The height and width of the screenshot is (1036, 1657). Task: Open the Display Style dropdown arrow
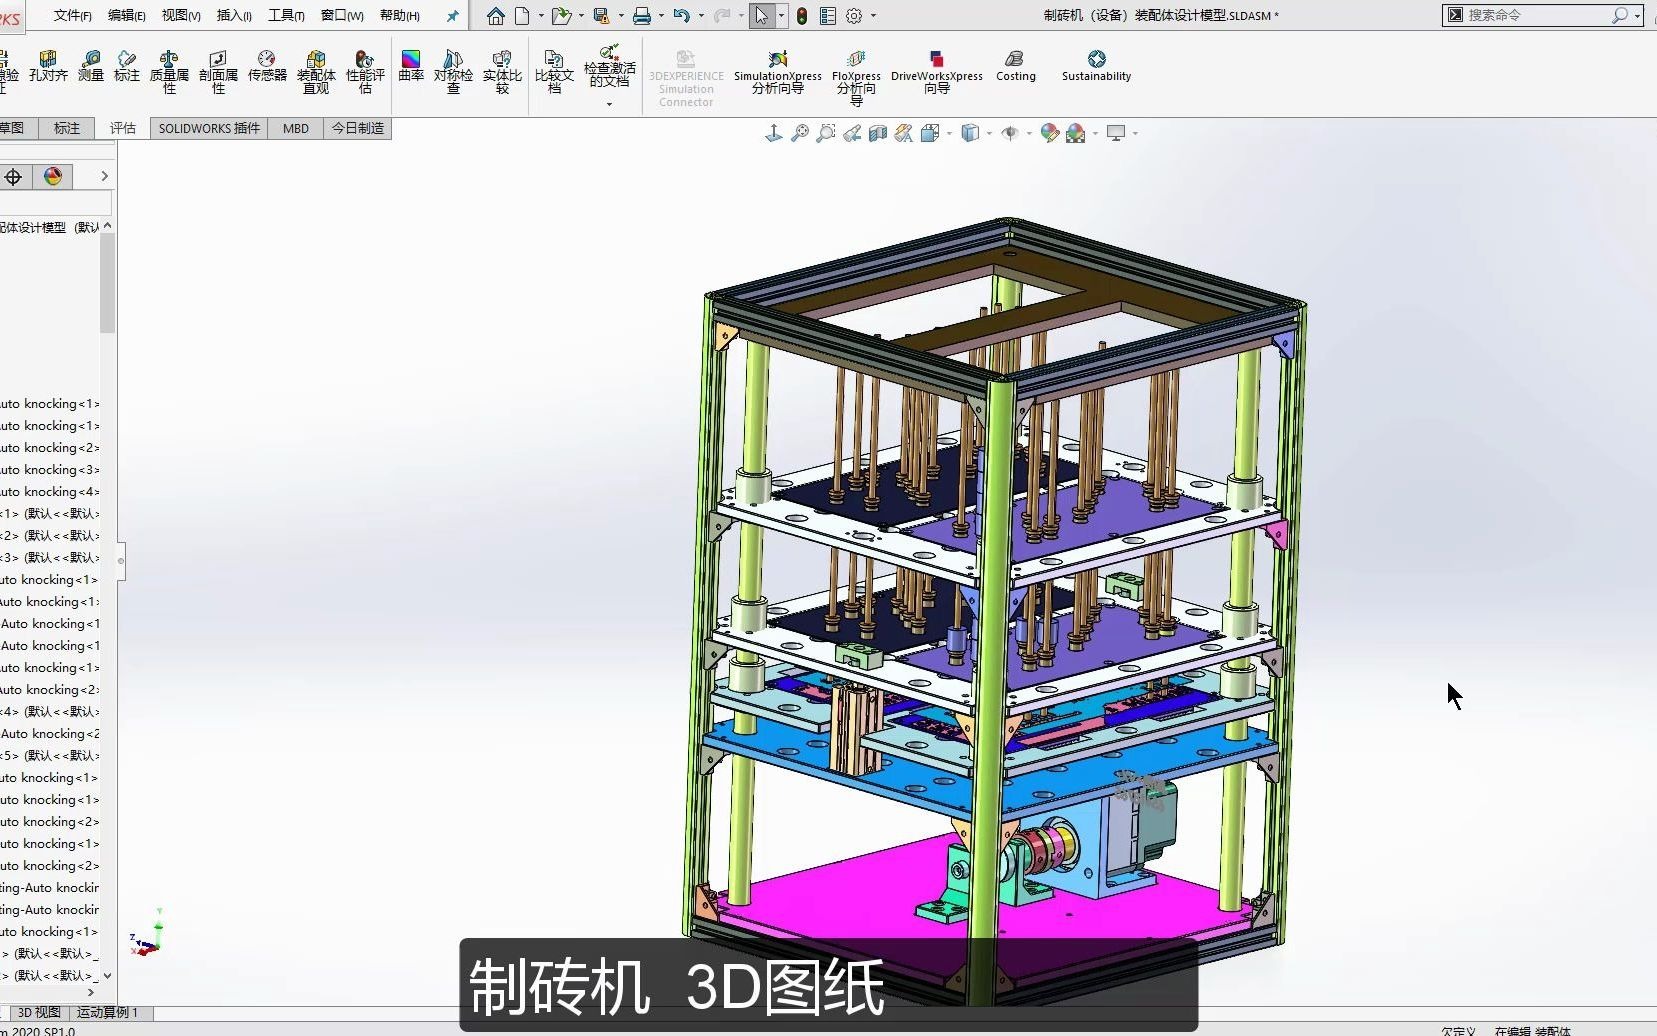click(x=988, y=133)
